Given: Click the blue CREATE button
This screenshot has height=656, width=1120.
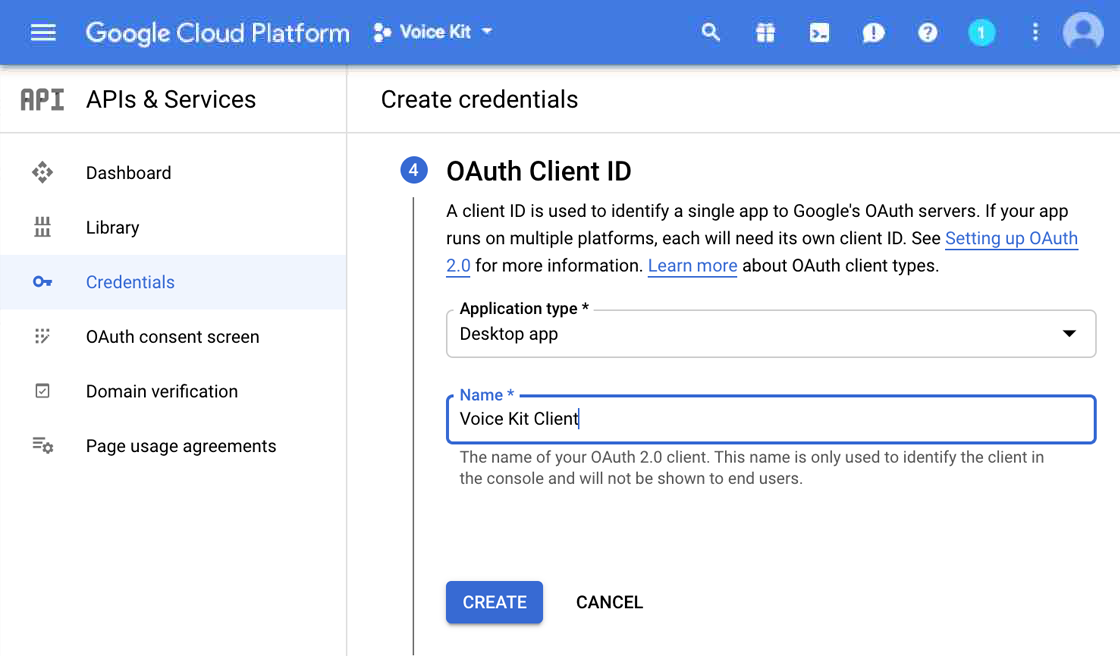Looking at the screenshot, I should [x=494, y=602].
